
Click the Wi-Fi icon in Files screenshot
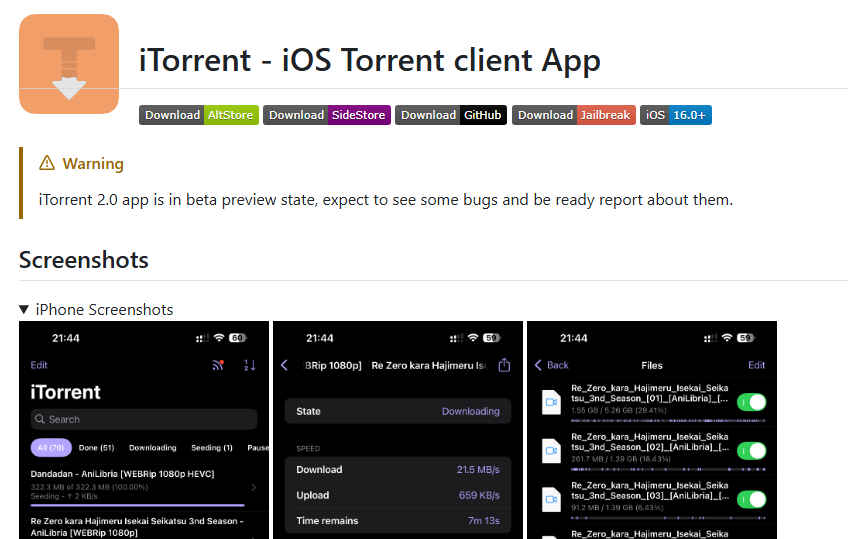(727, 338)
